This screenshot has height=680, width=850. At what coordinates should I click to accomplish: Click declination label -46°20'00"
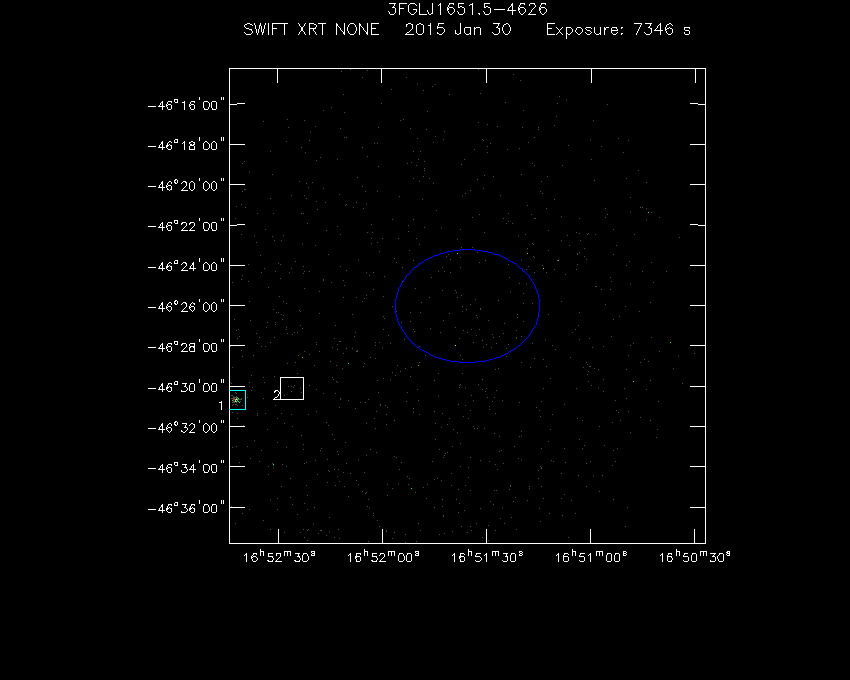[186, 186]
